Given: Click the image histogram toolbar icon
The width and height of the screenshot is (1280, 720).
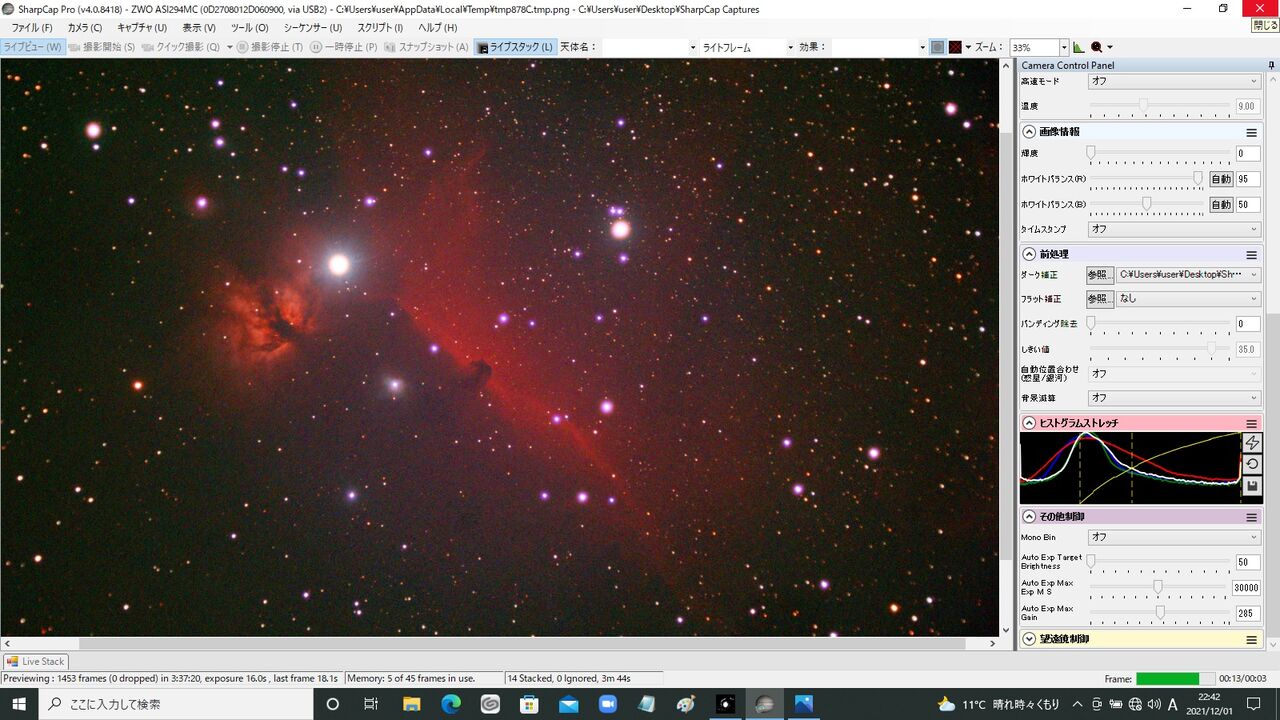Looking at the screenshot, I should (x=1079, y=47).
